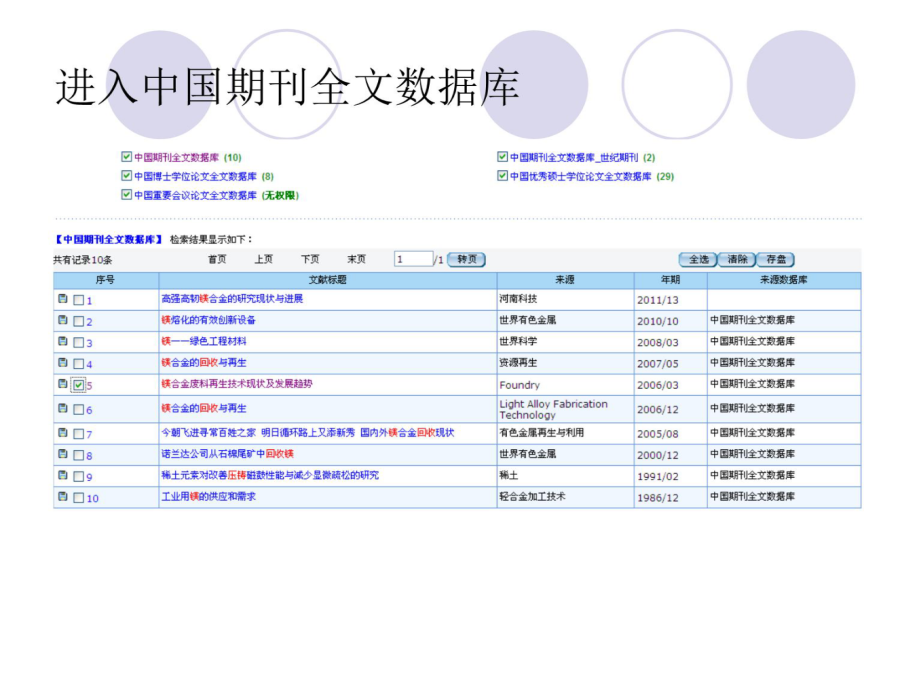
Task: Click the save-disk icon in row 4
Action: 63,362
